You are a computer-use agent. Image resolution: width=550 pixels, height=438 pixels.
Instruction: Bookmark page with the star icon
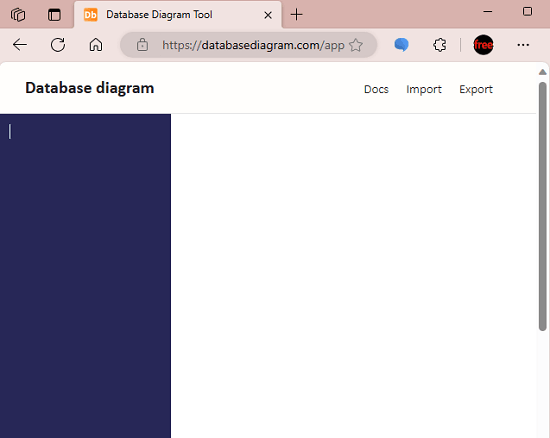(356, 45)
